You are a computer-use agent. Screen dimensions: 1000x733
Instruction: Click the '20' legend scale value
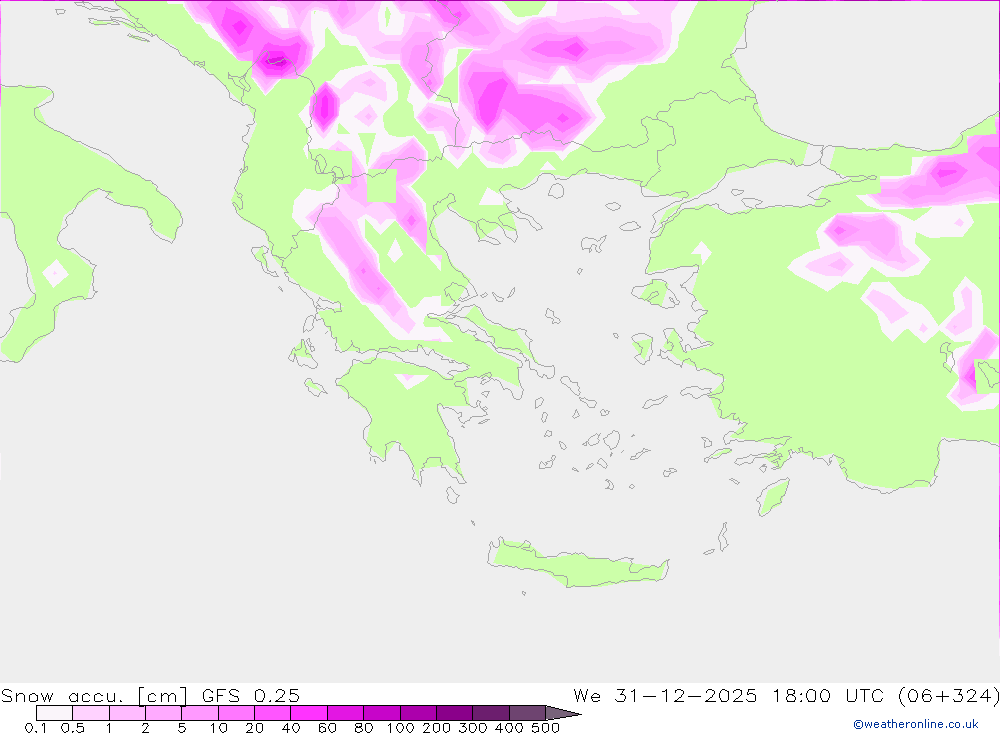point(254,728)
